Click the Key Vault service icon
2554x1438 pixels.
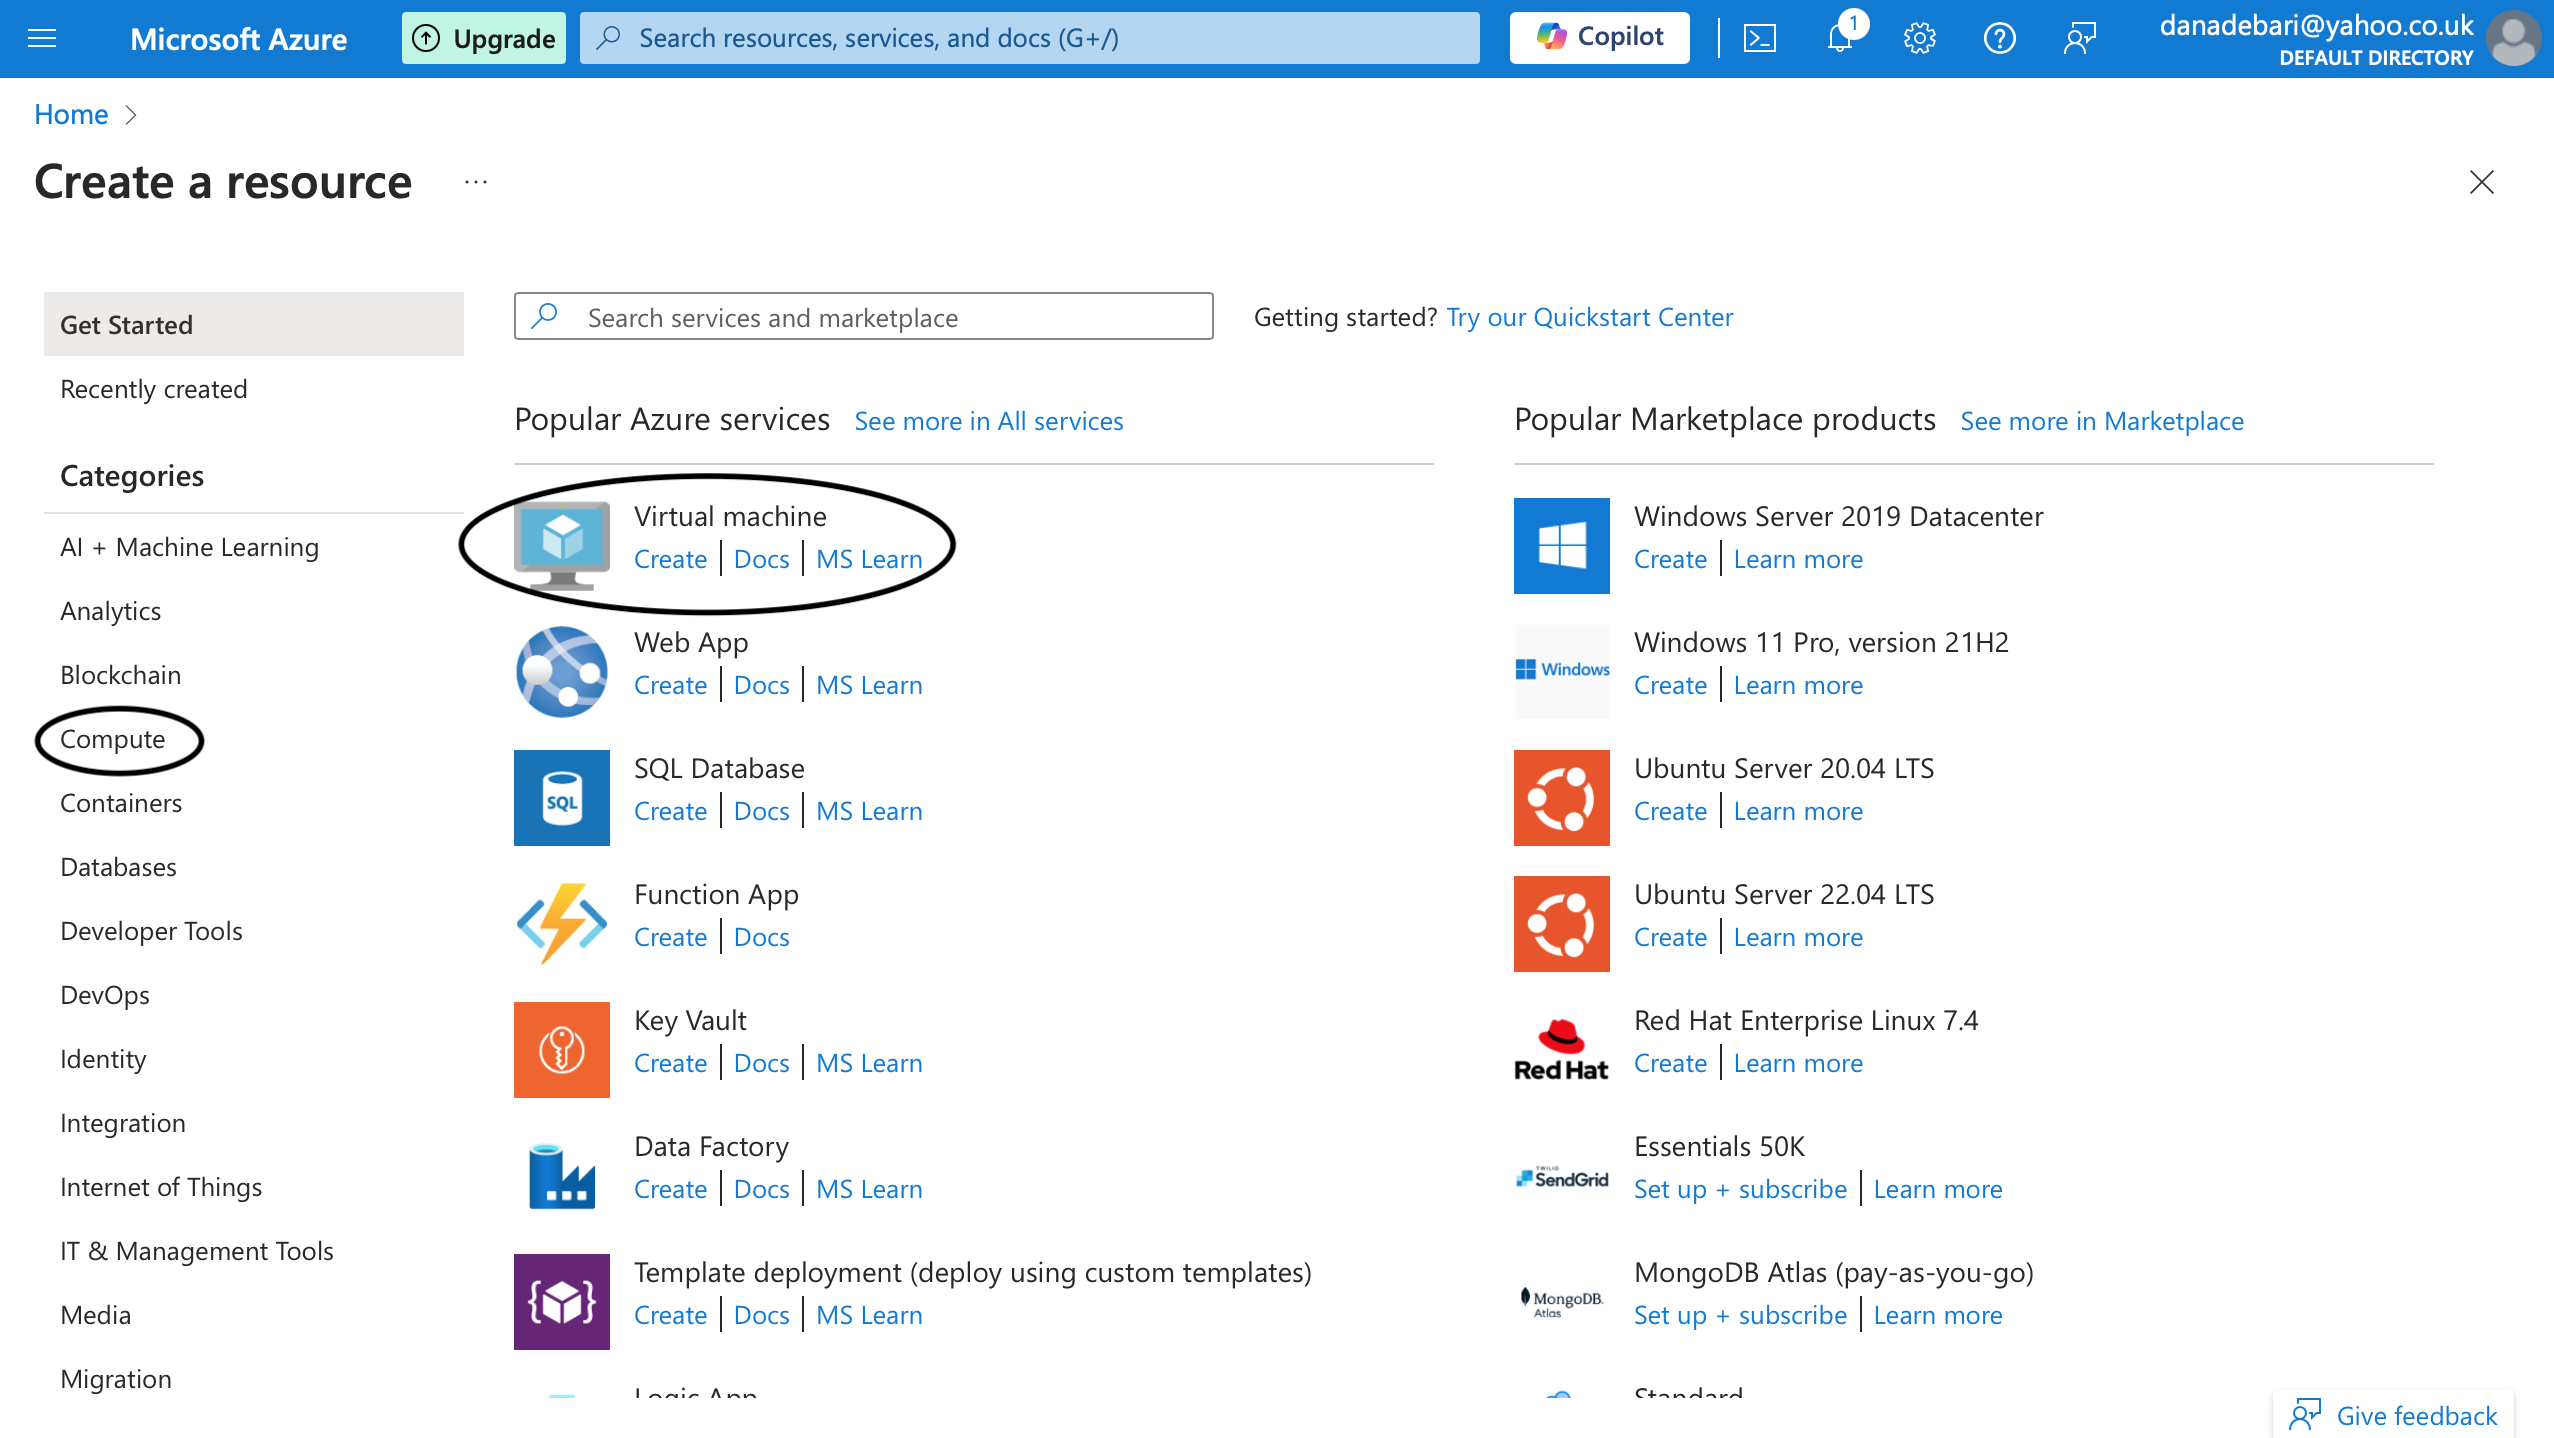562,1049
